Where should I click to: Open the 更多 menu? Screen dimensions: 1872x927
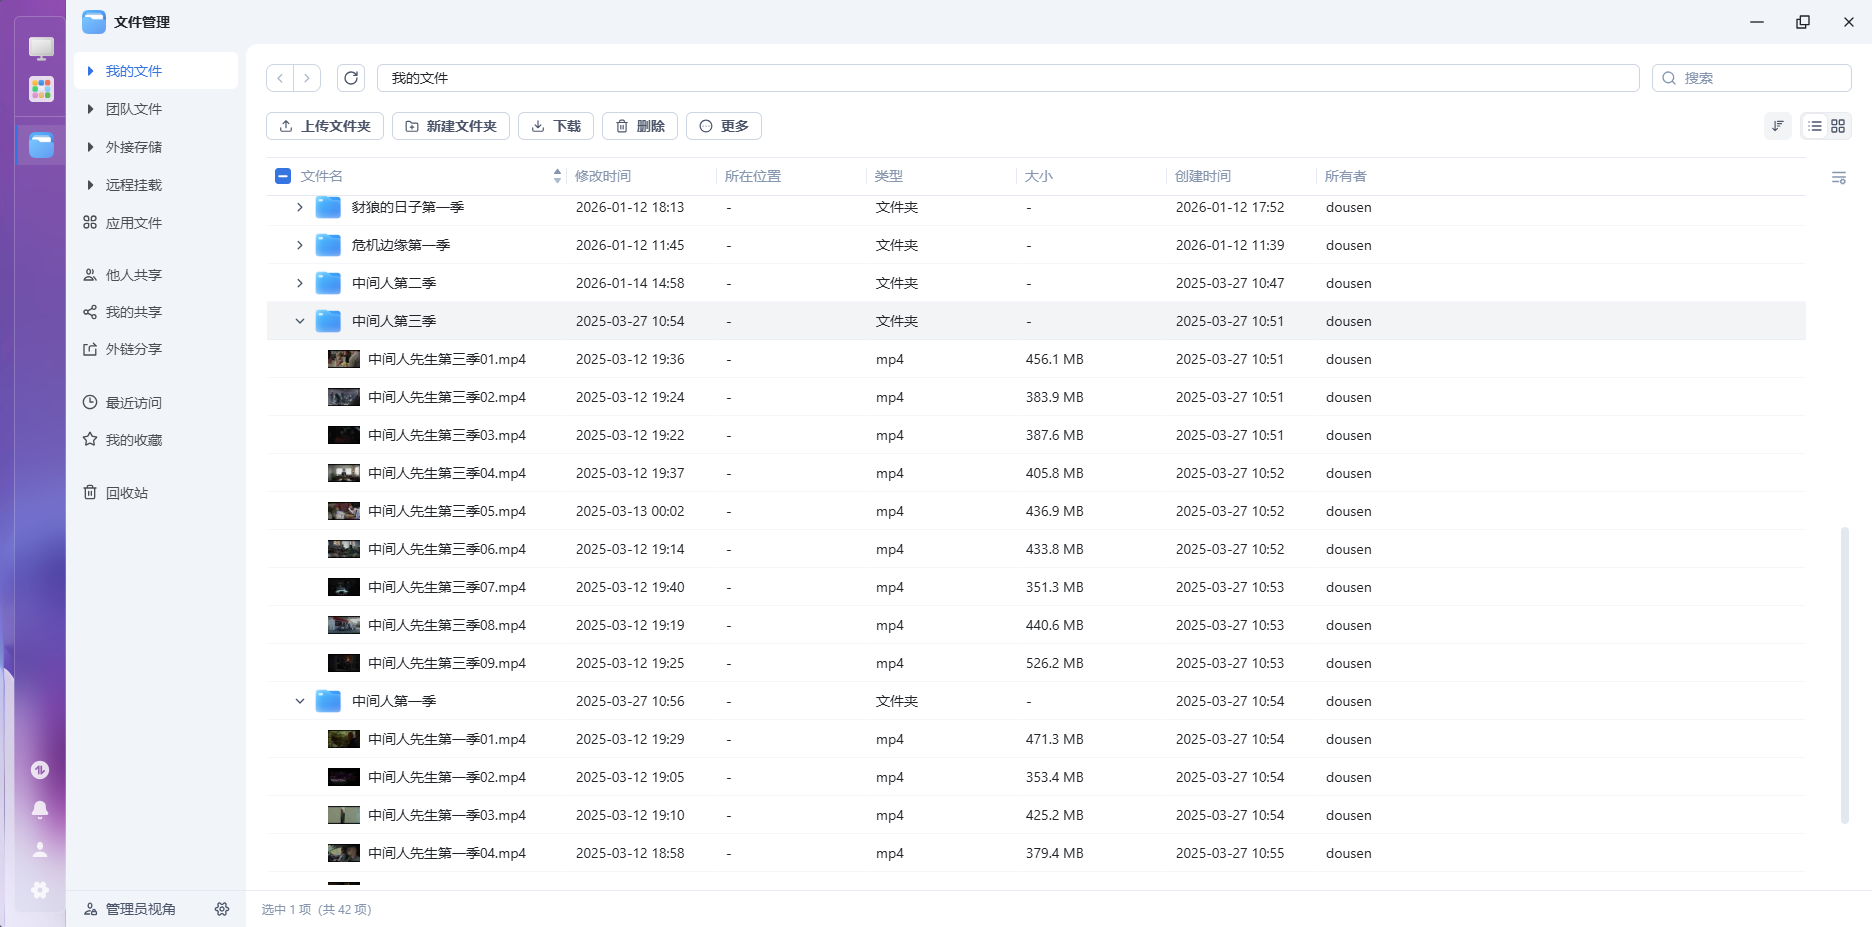pos(723,126)
